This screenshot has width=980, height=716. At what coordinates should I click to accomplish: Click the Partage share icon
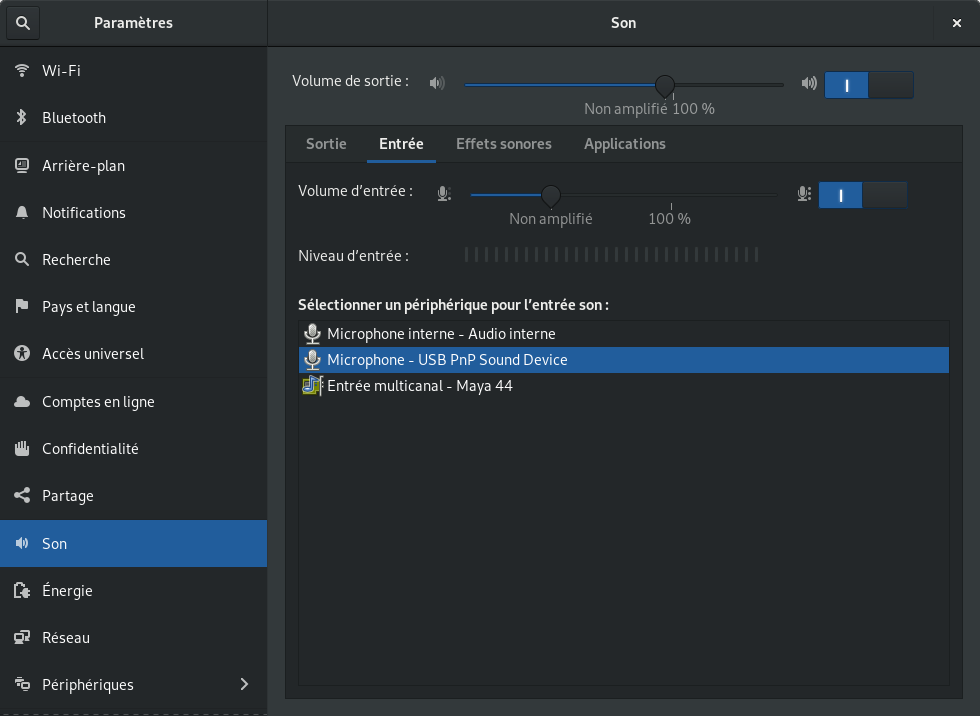coord(22,496)
